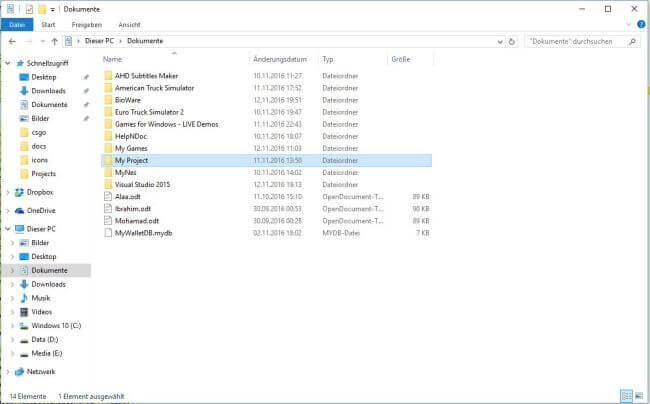Expand Bilder under Dieser PC
The width and height of the screenshot is (650, 404).
tap(12, 243)
